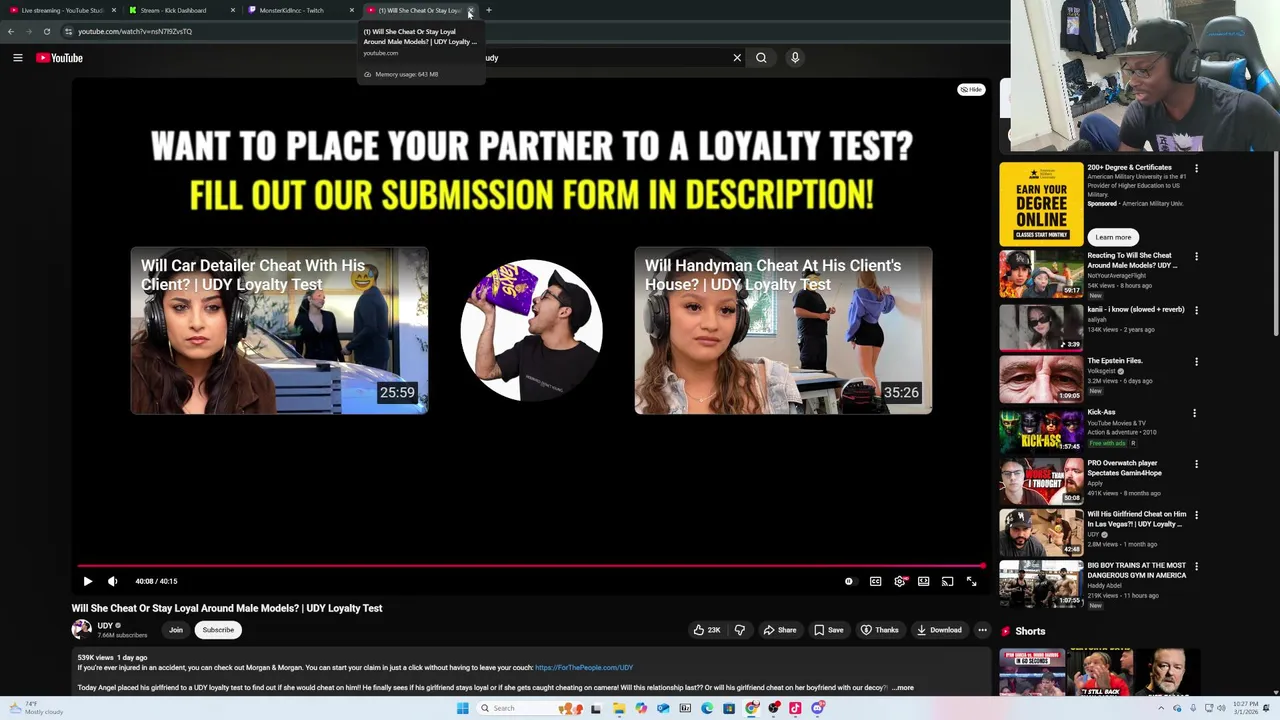Open Windows Start menu

tap(462, 708)
